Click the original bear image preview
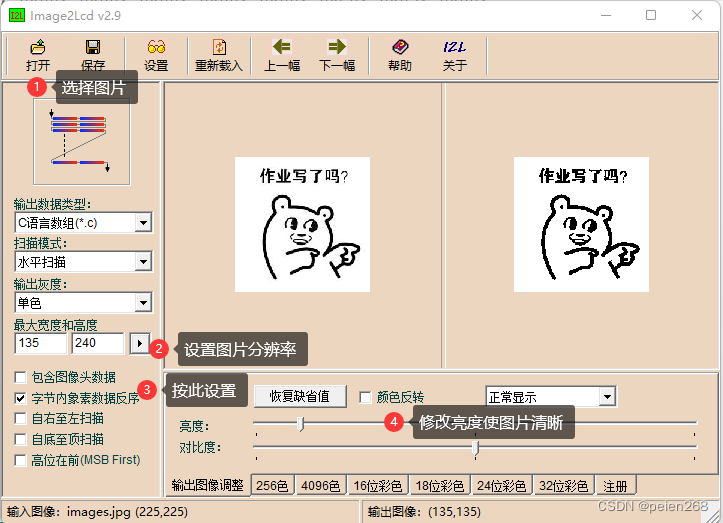 click(302, 225)
